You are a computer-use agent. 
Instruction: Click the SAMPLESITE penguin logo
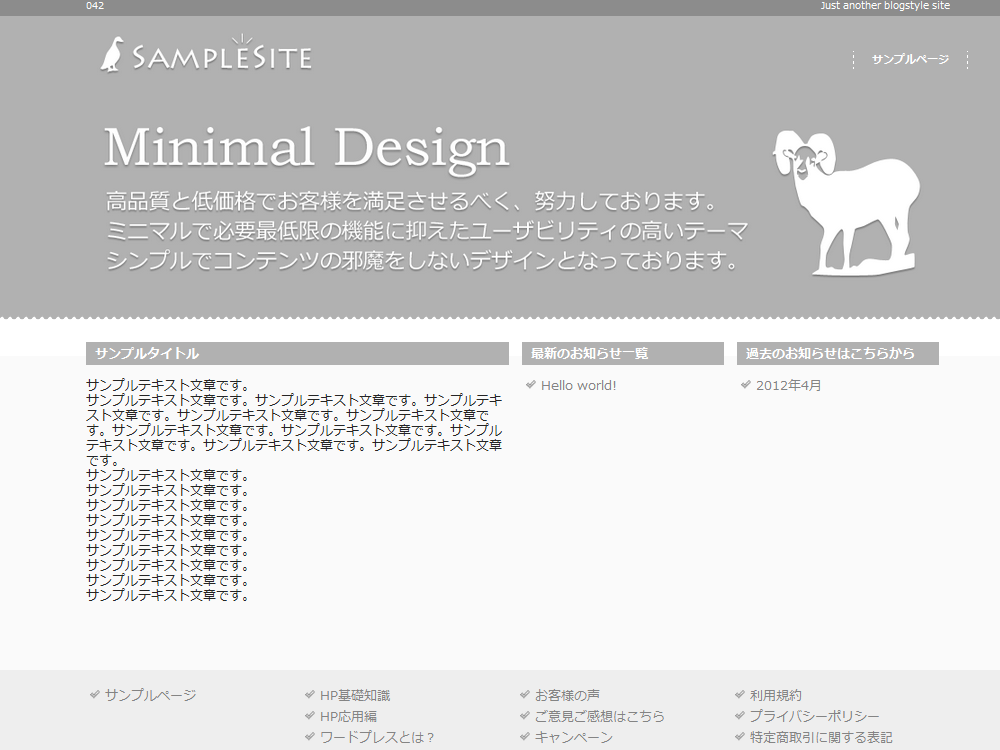pyautogui.click(x=206, y=54)
